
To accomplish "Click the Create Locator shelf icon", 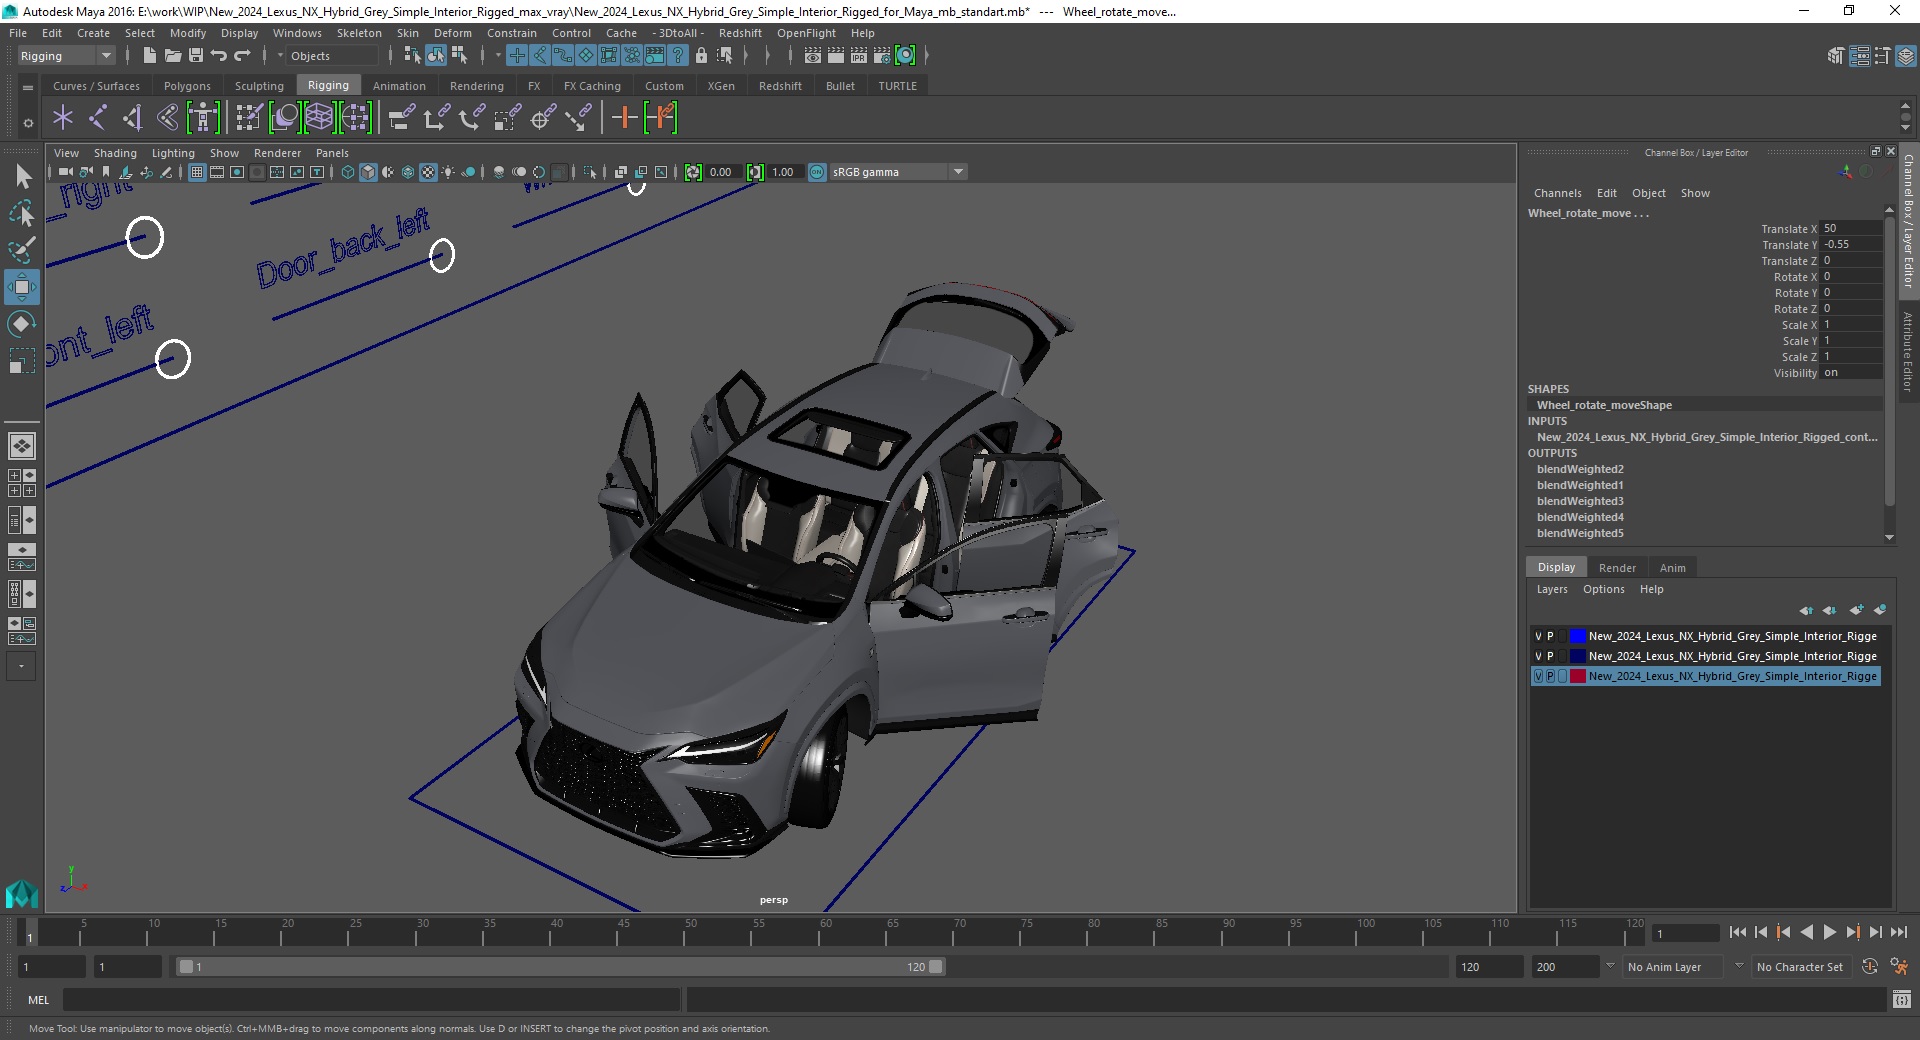I will [x=63, y=118].
